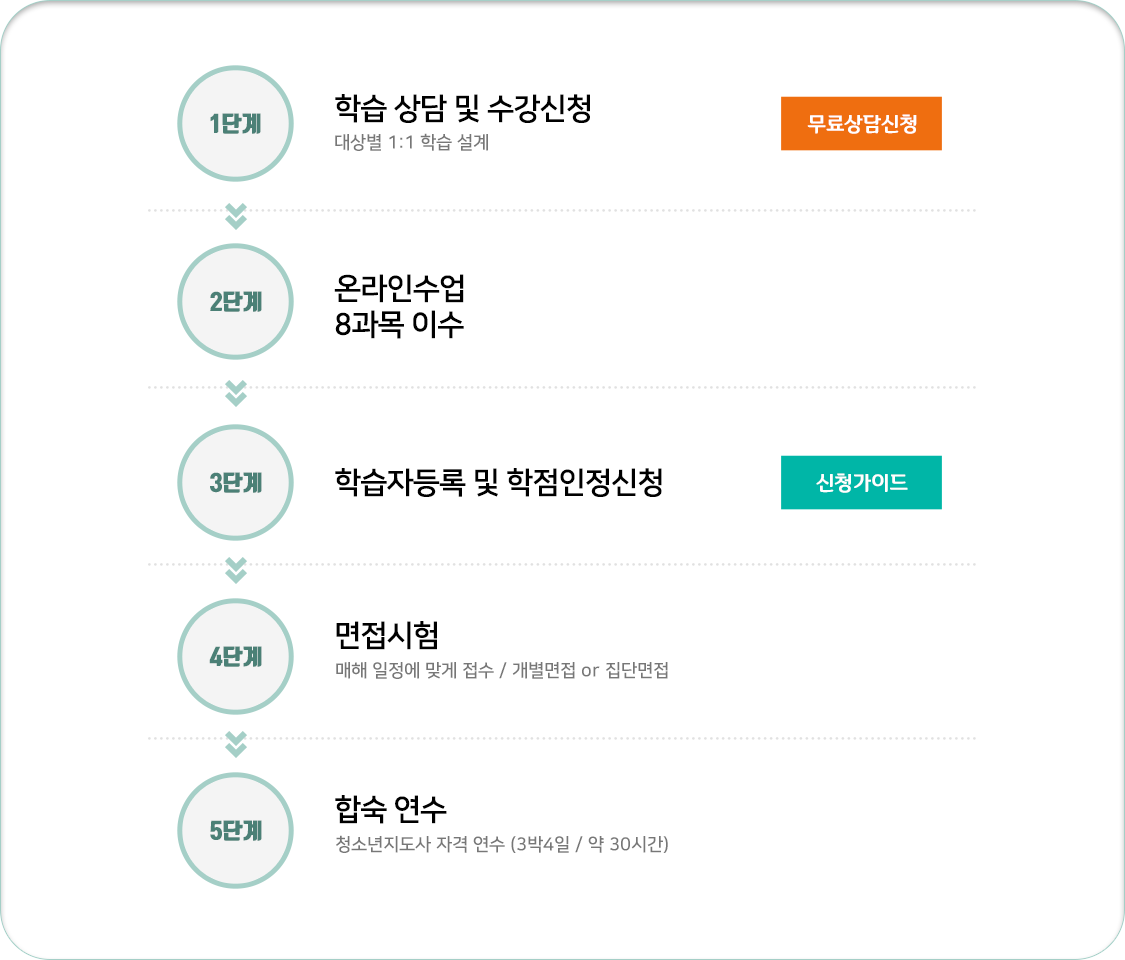The height and width of the screenshot is (960, 1125).
Task: Click the 개별면접 or 집단면접 description text
Action: pos(590,670)
